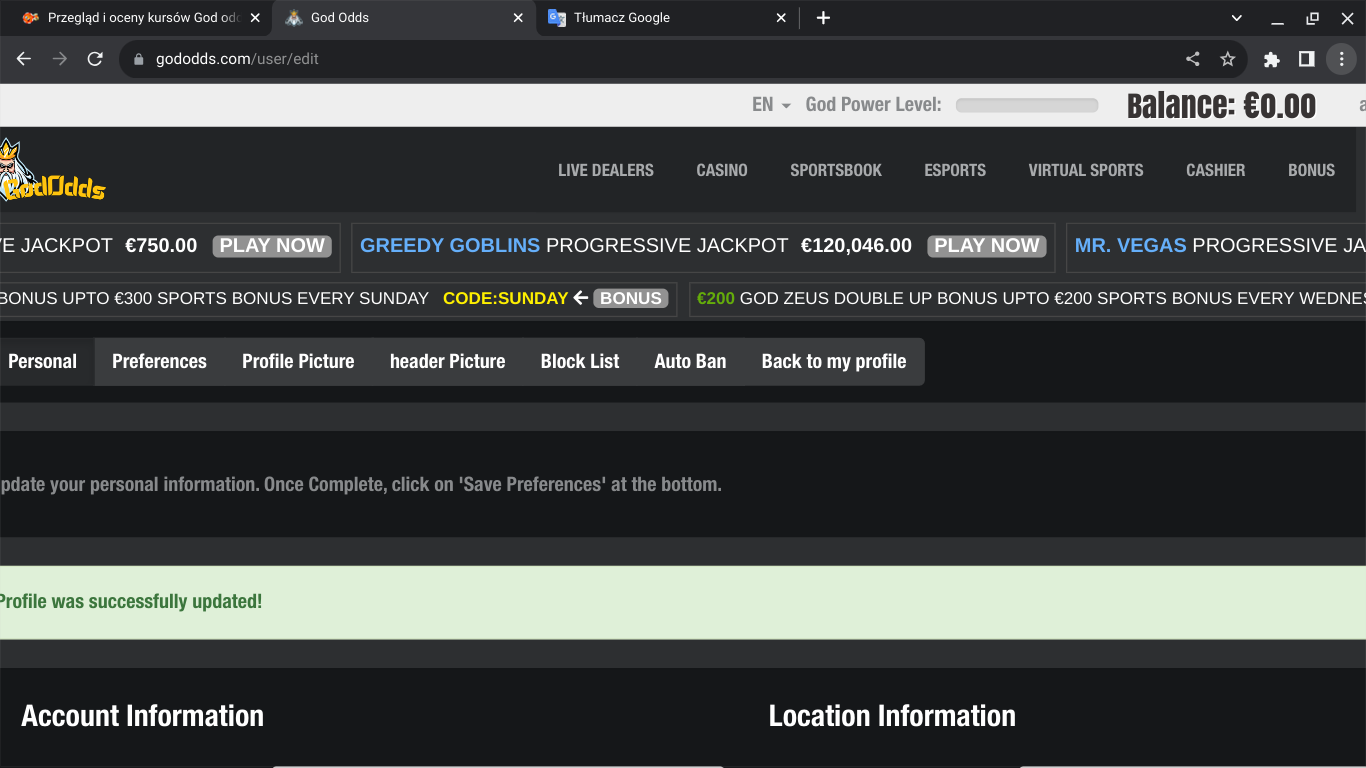Select the Block List tab
1366x768 pixels.
(x=580, y=361)
